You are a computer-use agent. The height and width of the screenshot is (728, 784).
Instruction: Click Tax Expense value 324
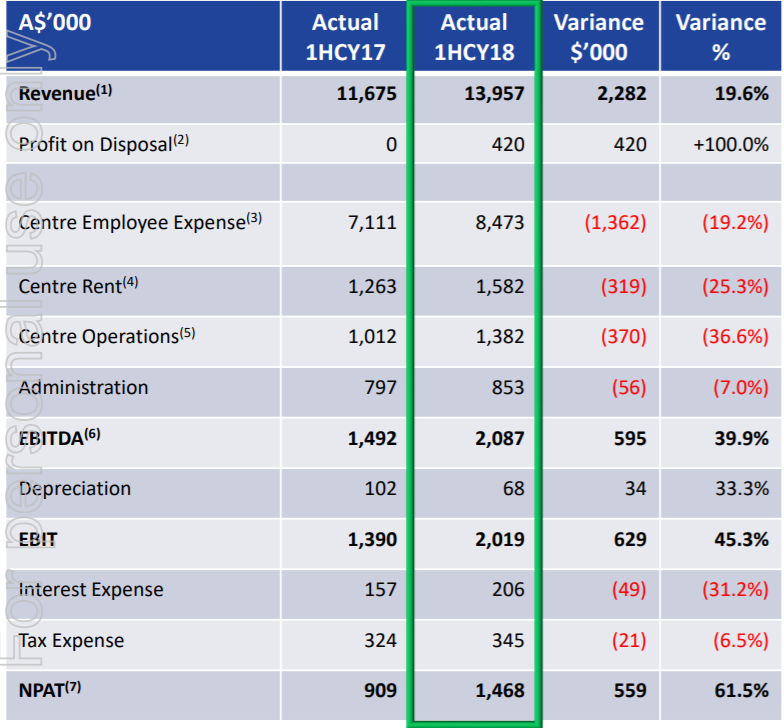(x=380, y=640)
